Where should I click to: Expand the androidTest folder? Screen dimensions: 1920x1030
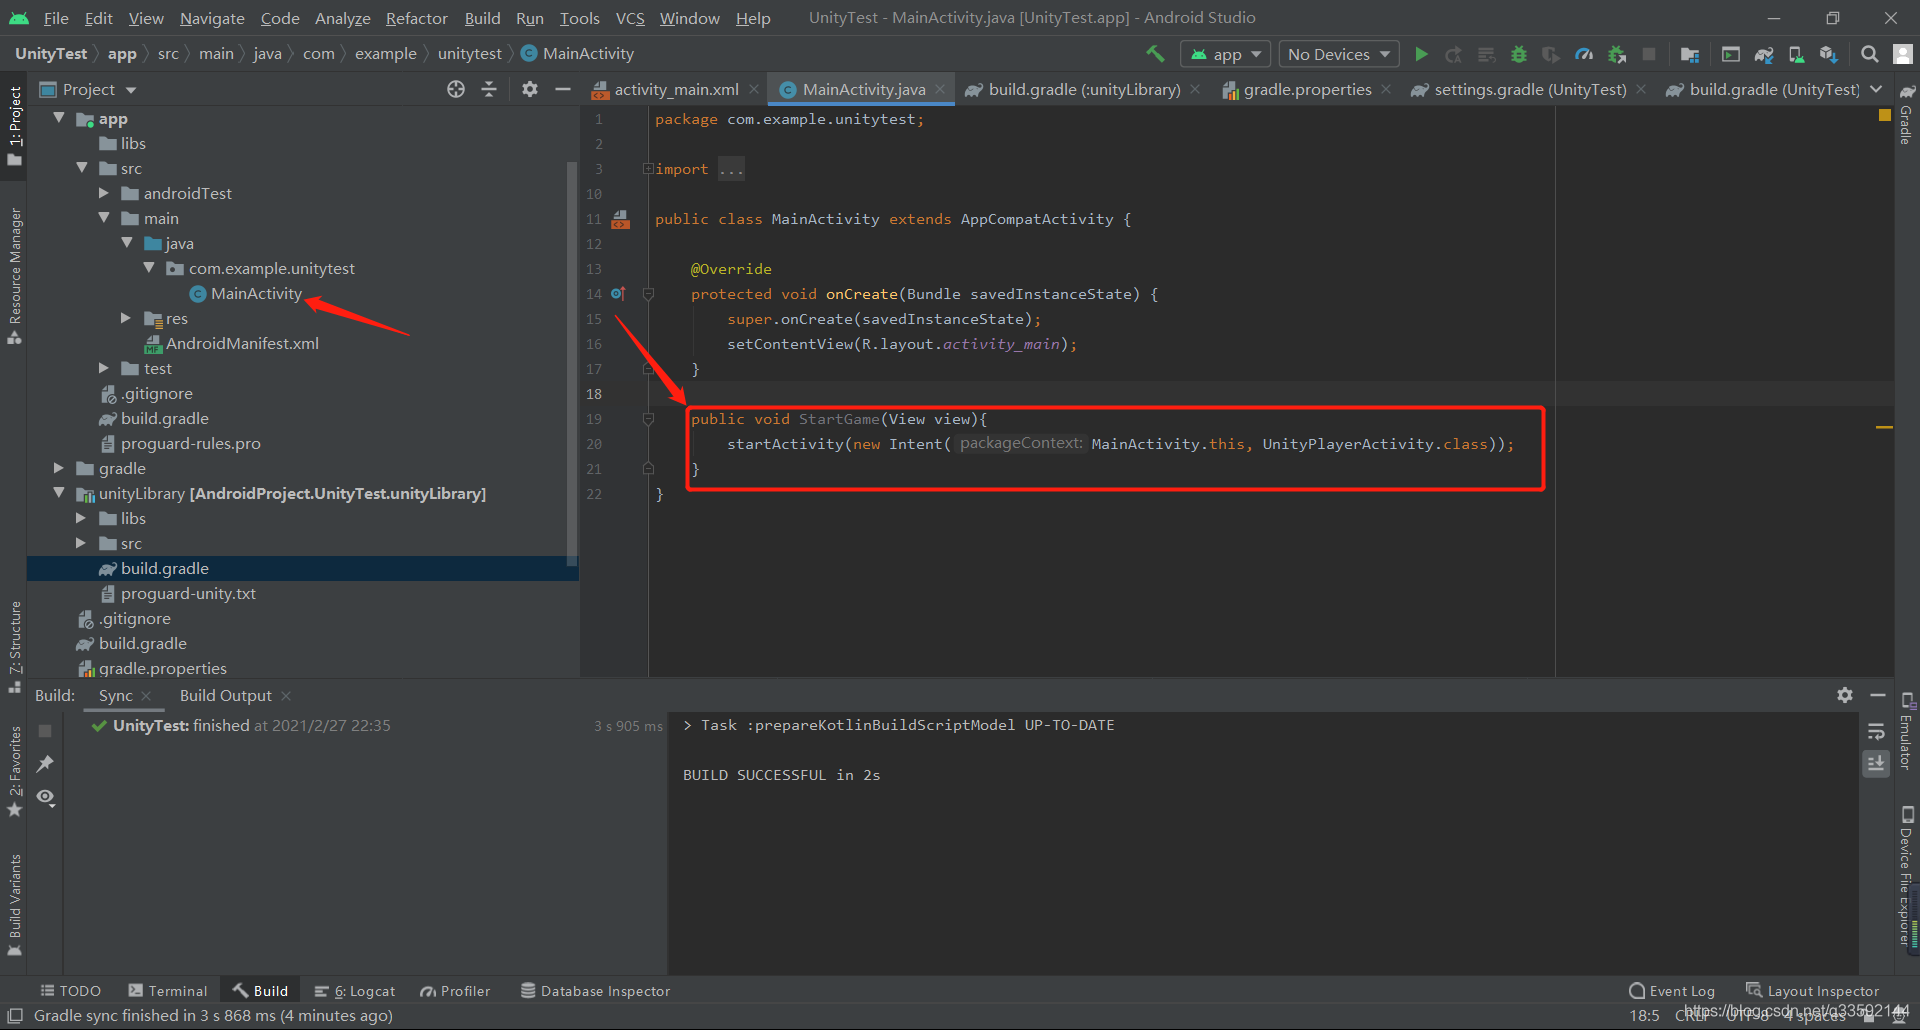click(104, 193)
